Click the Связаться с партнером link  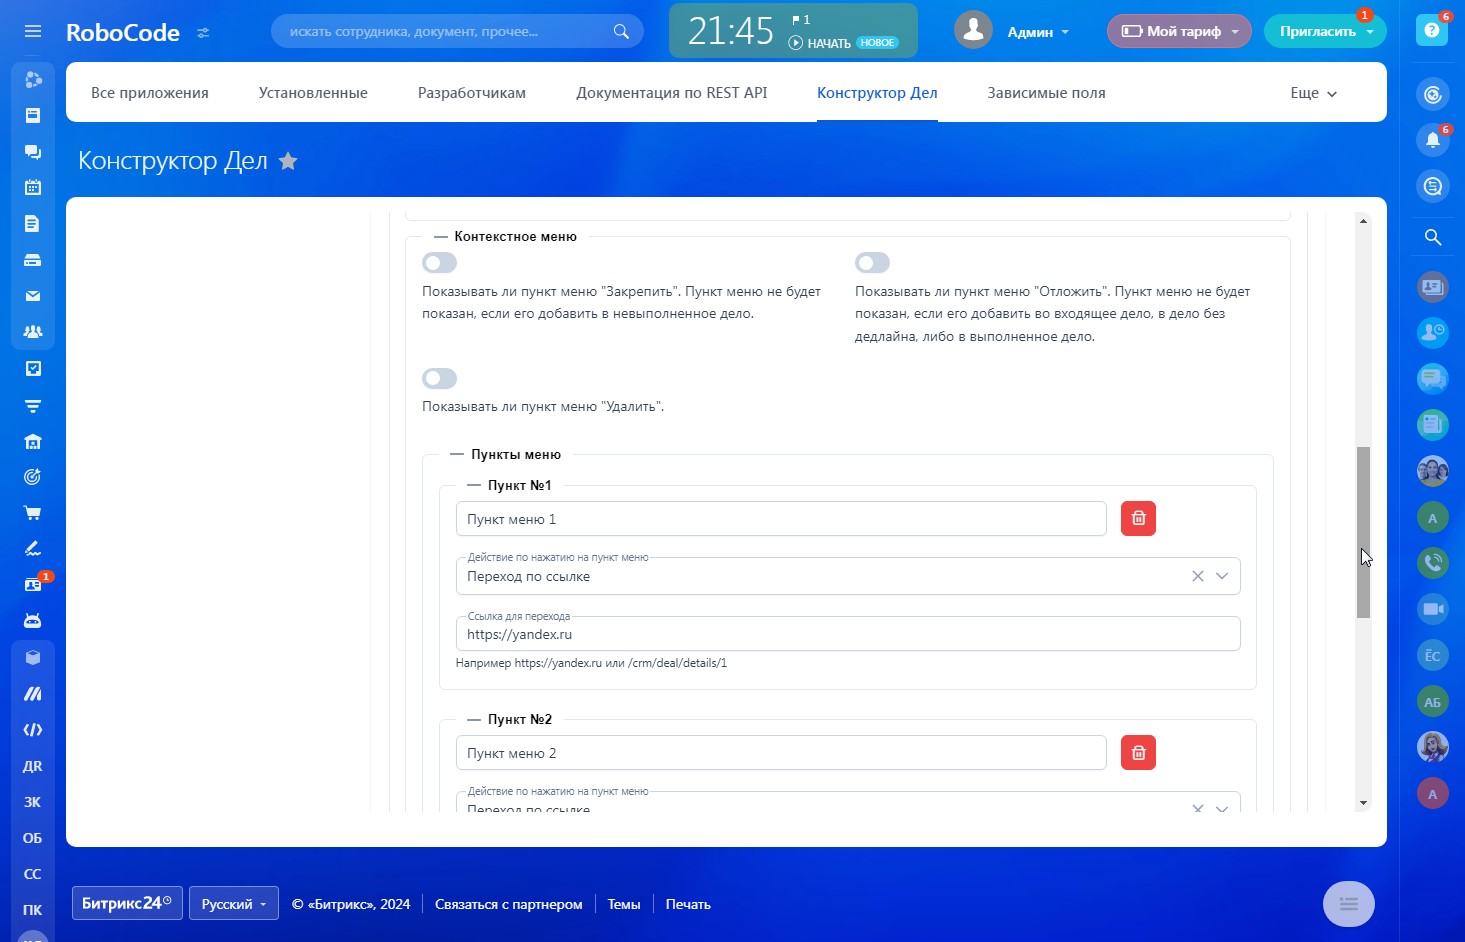[x=508, y=904]
